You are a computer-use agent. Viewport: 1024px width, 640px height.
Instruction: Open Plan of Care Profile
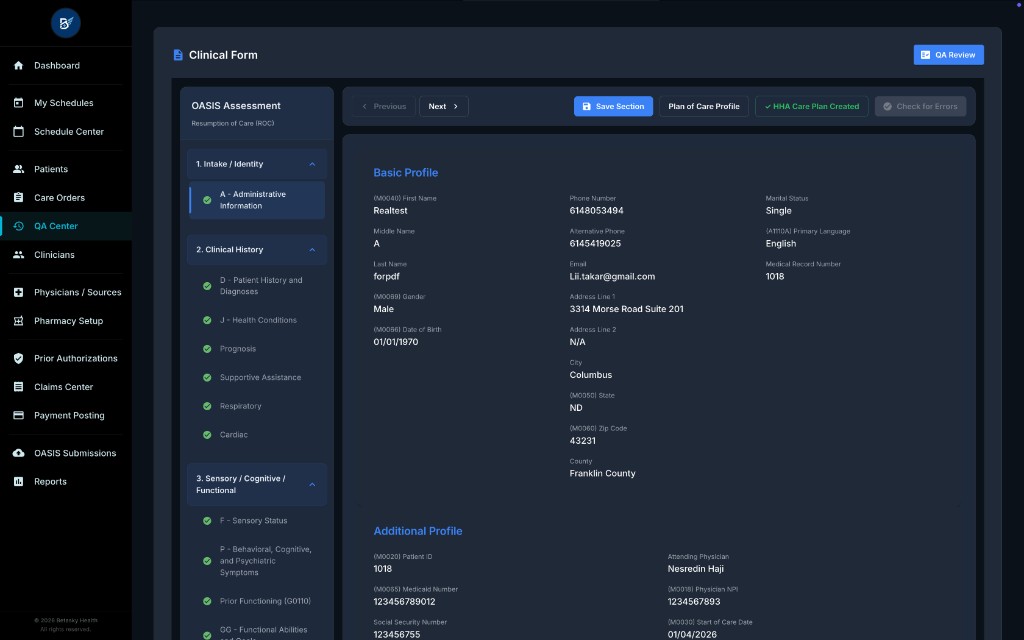coord(703,106)
